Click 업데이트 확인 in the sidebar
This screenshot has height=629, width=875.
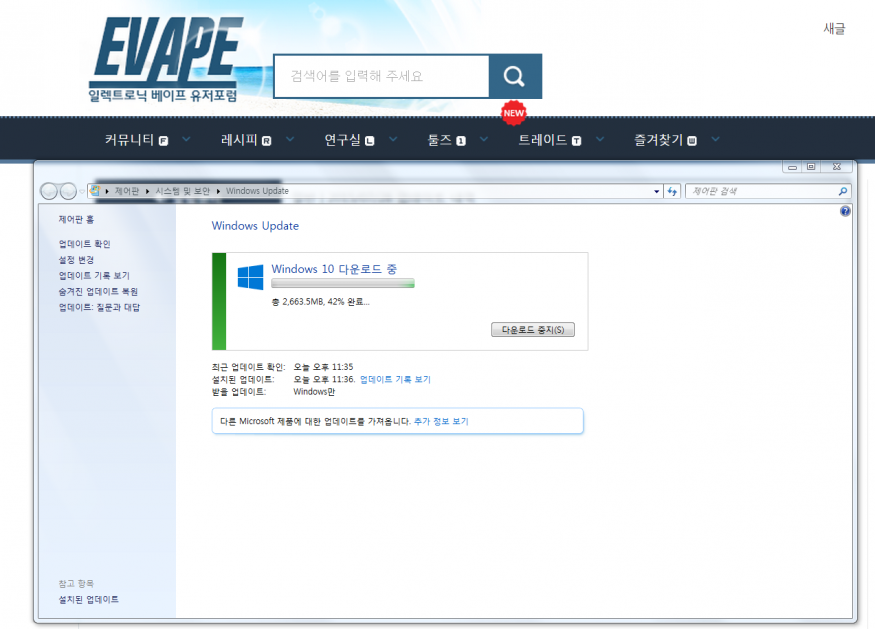click(85, 244)
